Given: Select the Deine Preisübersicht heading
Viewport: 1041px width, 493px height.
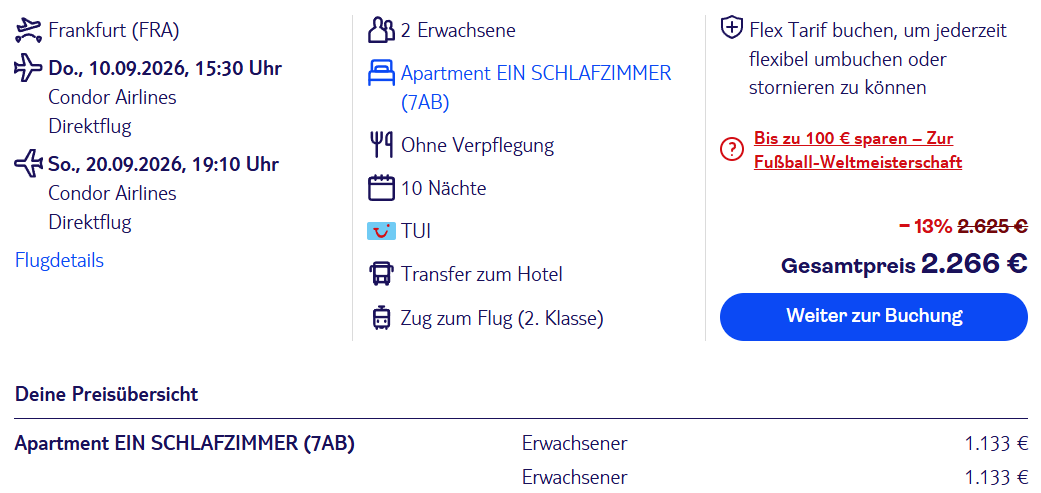Looking at the screenshot, I should 106,395.
